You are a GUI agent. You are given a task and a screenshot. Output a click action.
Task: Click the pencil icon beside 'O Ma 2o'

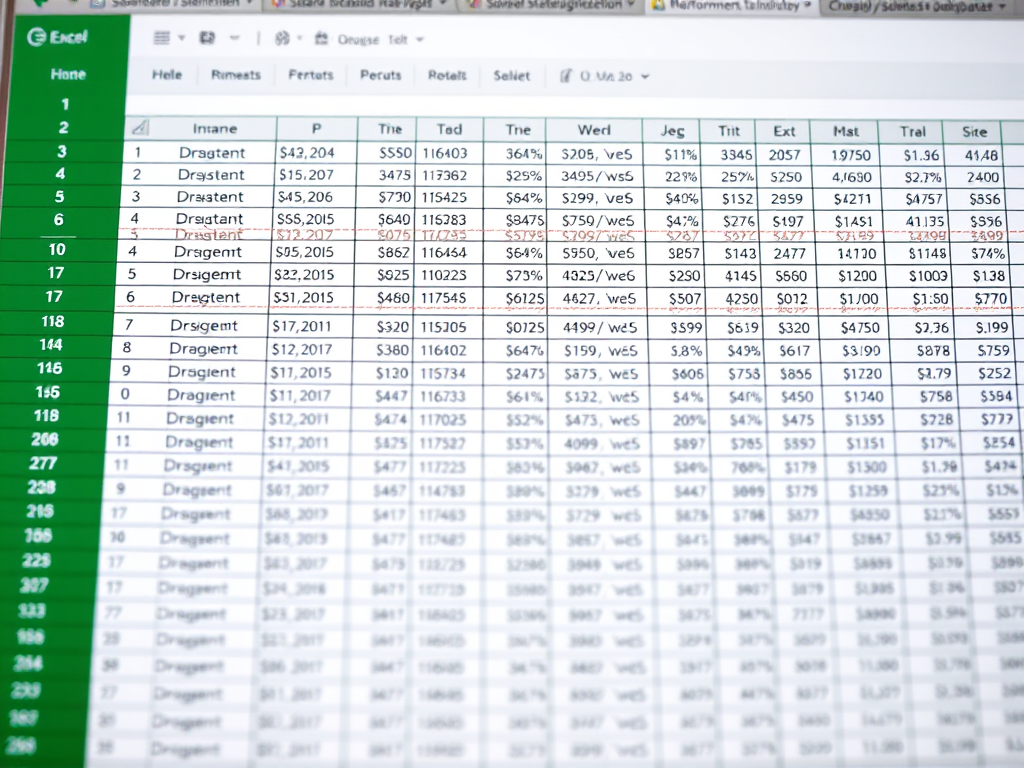point(566,75)
